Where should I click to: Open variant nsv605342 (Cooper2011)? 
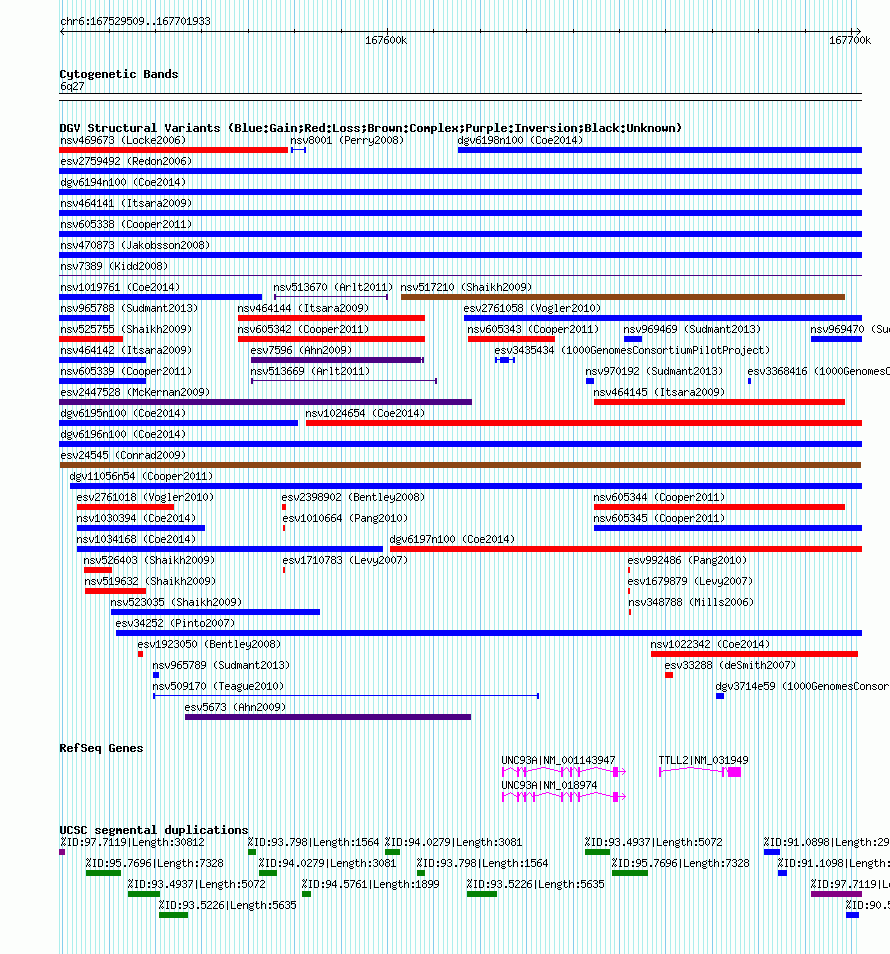point(331,339)
